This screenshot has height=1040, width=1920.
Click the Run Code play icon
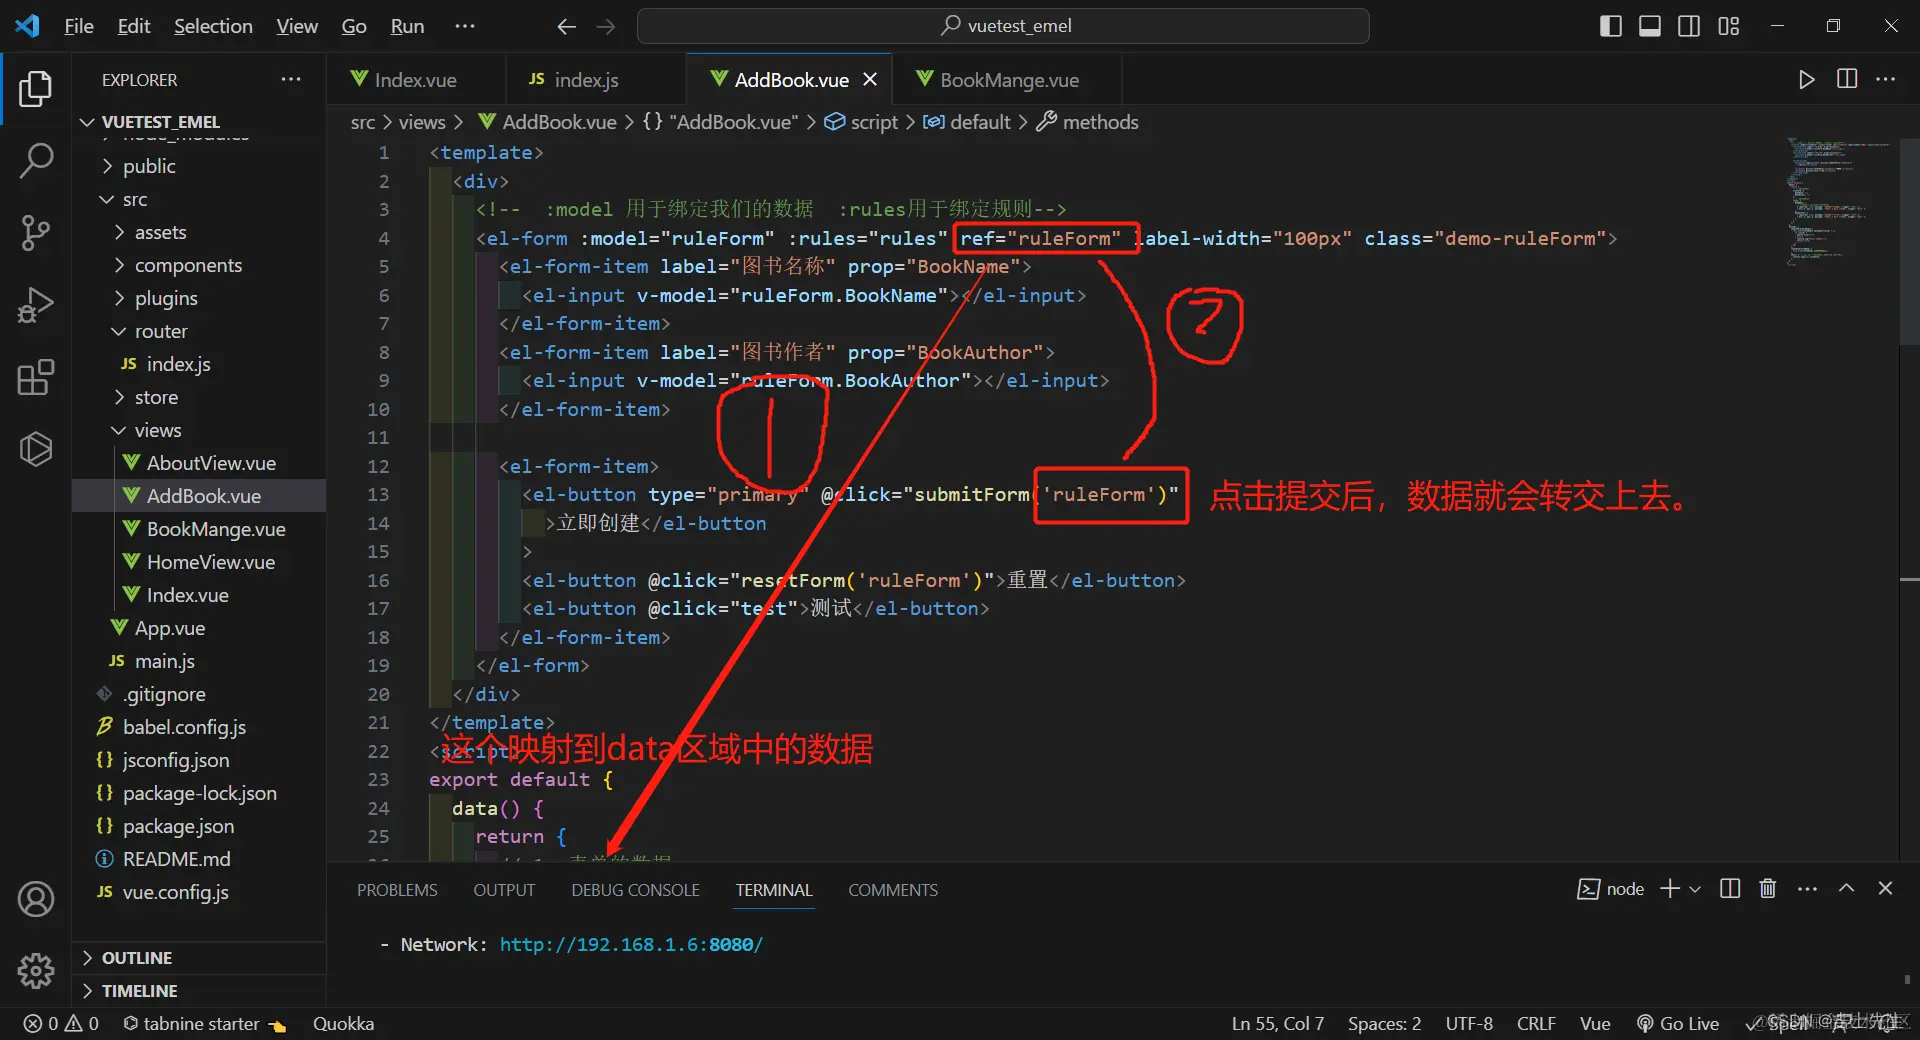(x=1806, y=80)
